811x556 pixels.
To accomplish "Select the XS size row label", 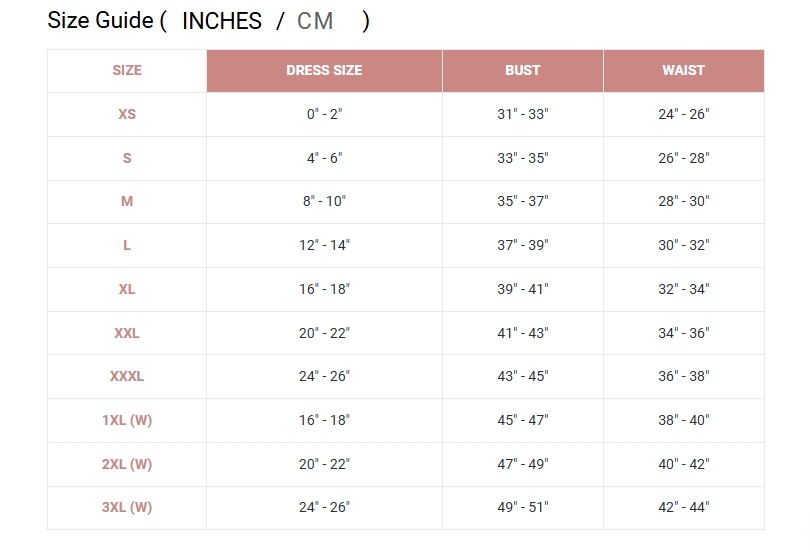I will coord(127,114).
